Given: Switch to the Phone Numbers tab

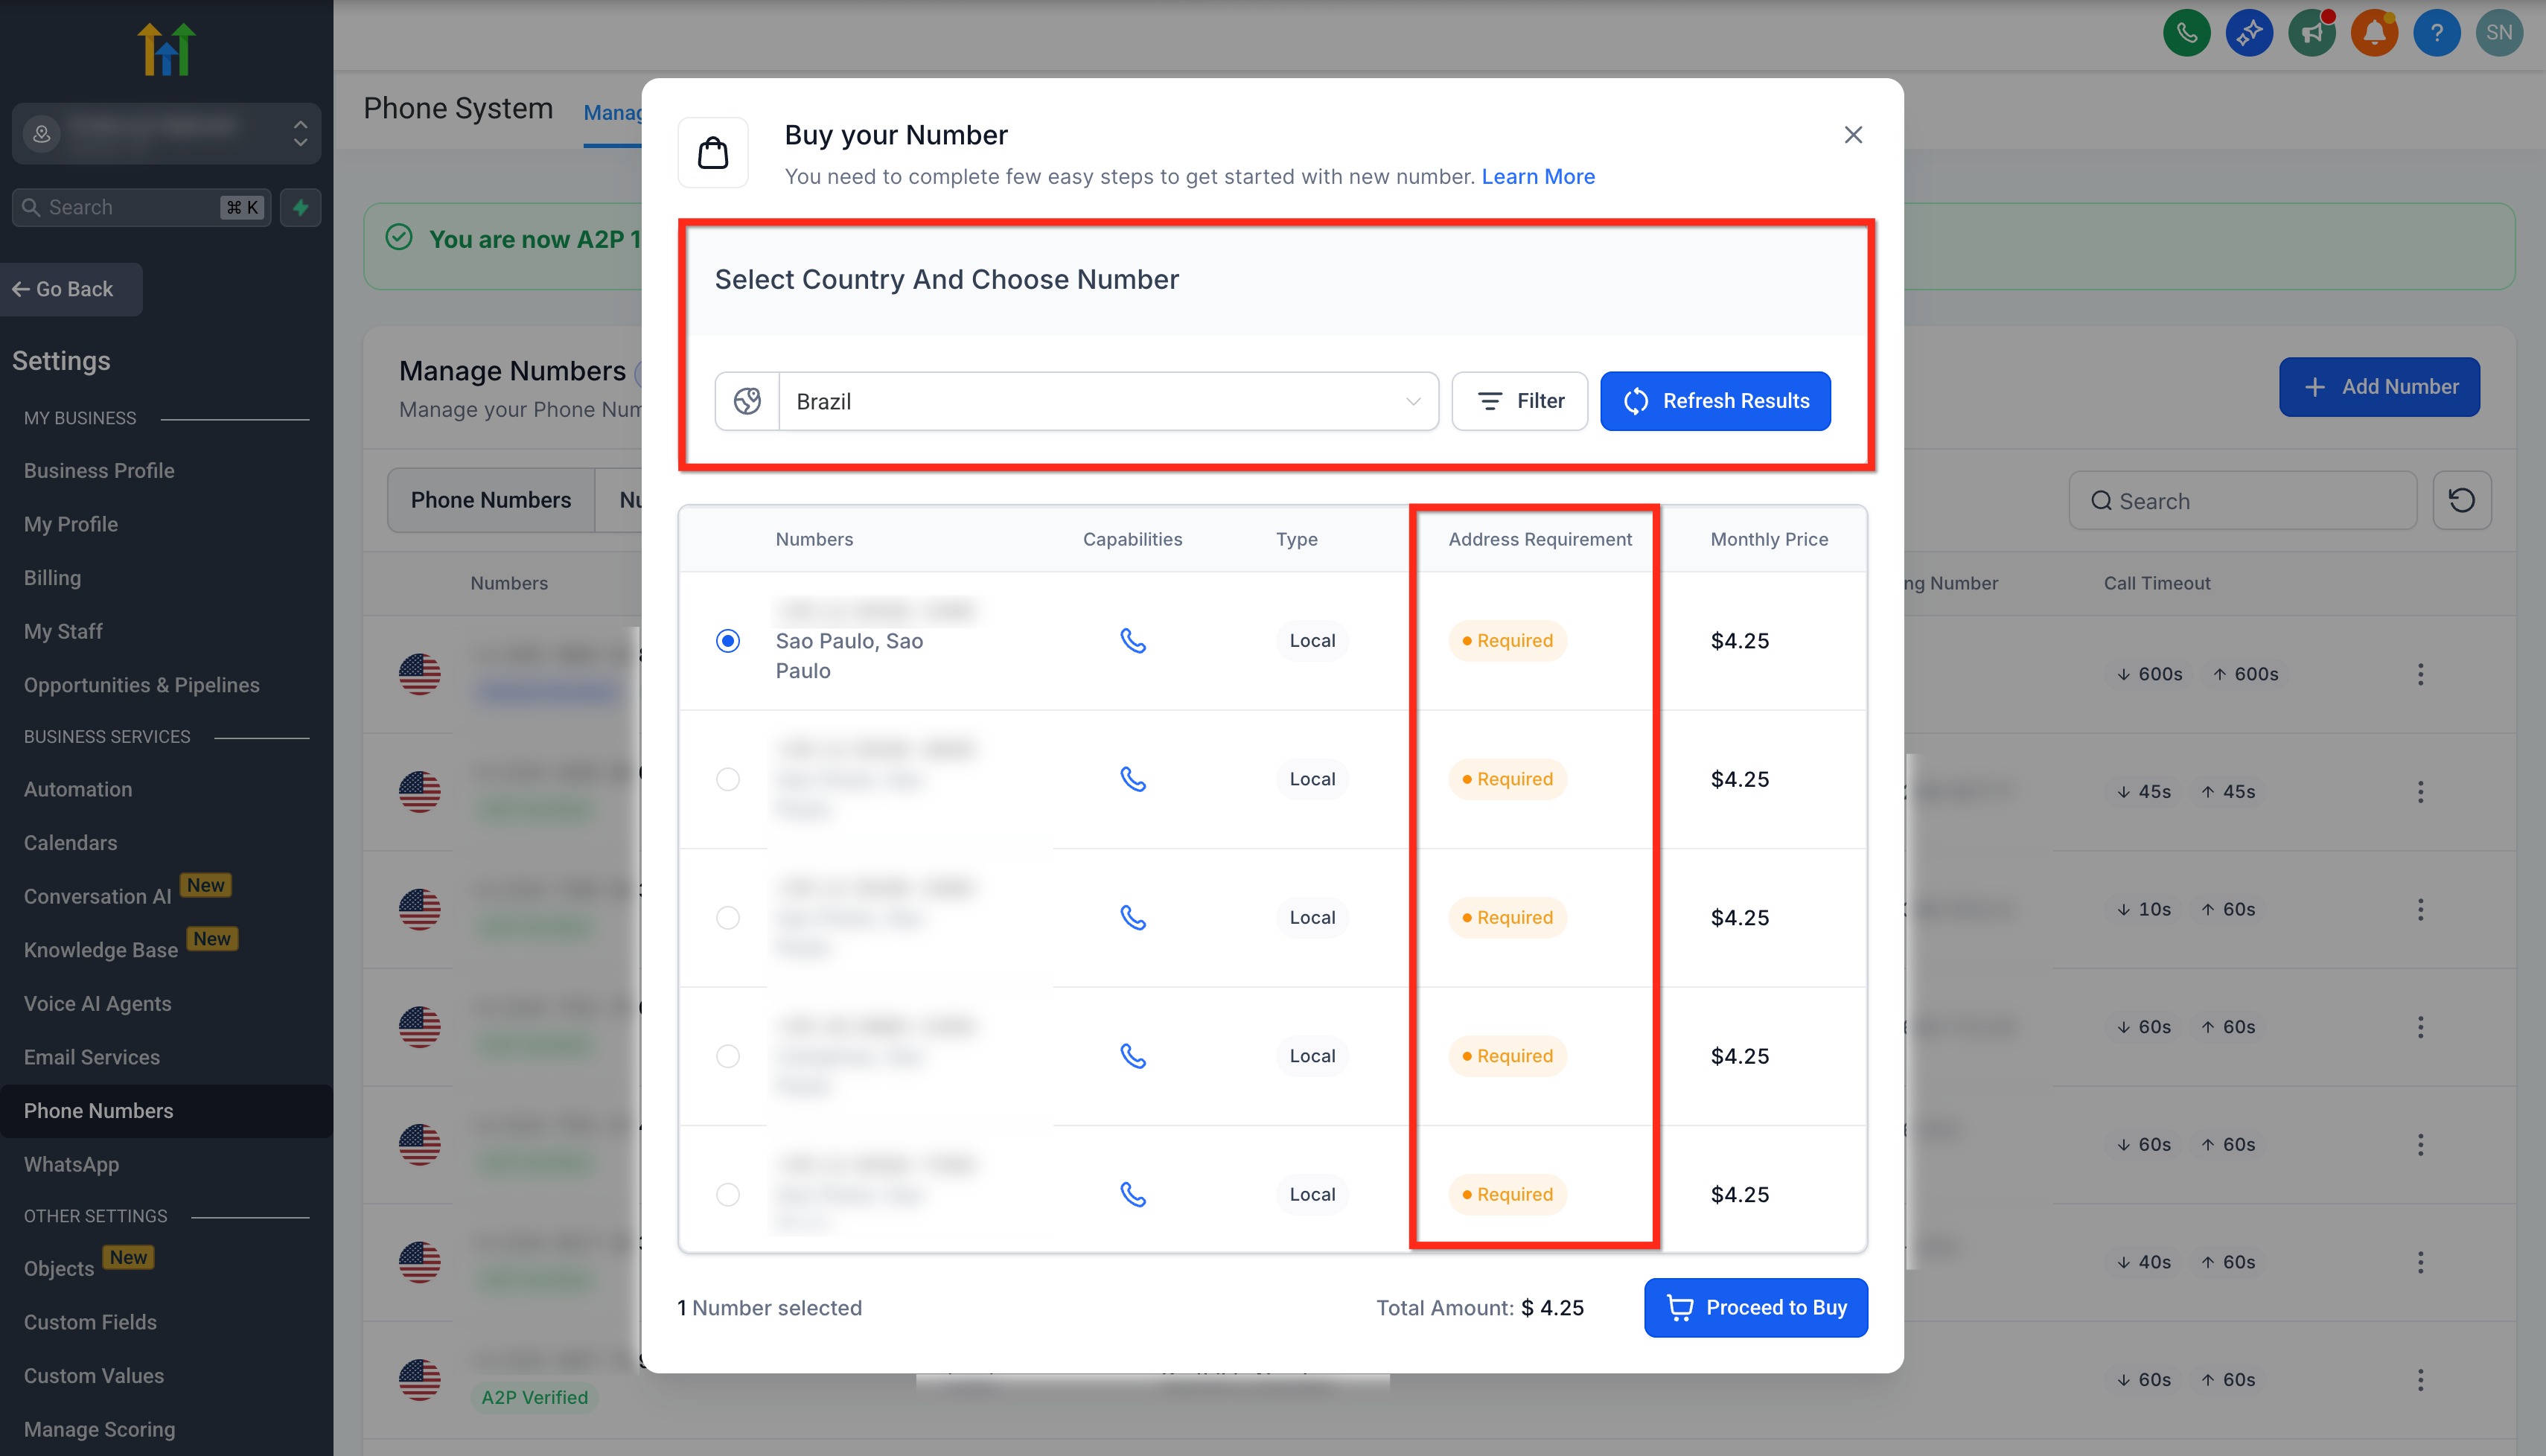Looking at the screenshot, I should (x=490, y=499).
